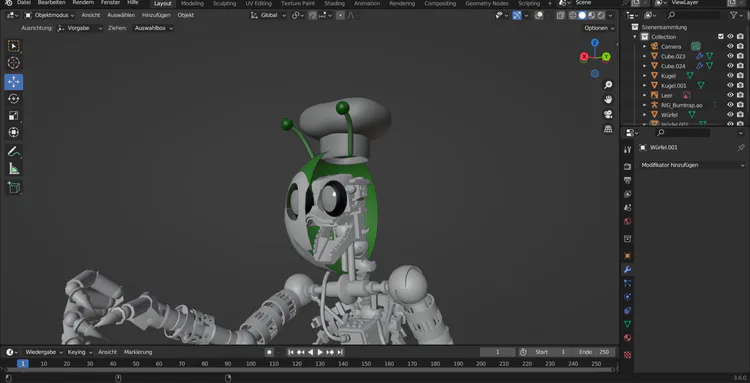This screenshot has height=383, width=750.
Task: Switch to the Shading workspace tab
Action: pos(334,3)
